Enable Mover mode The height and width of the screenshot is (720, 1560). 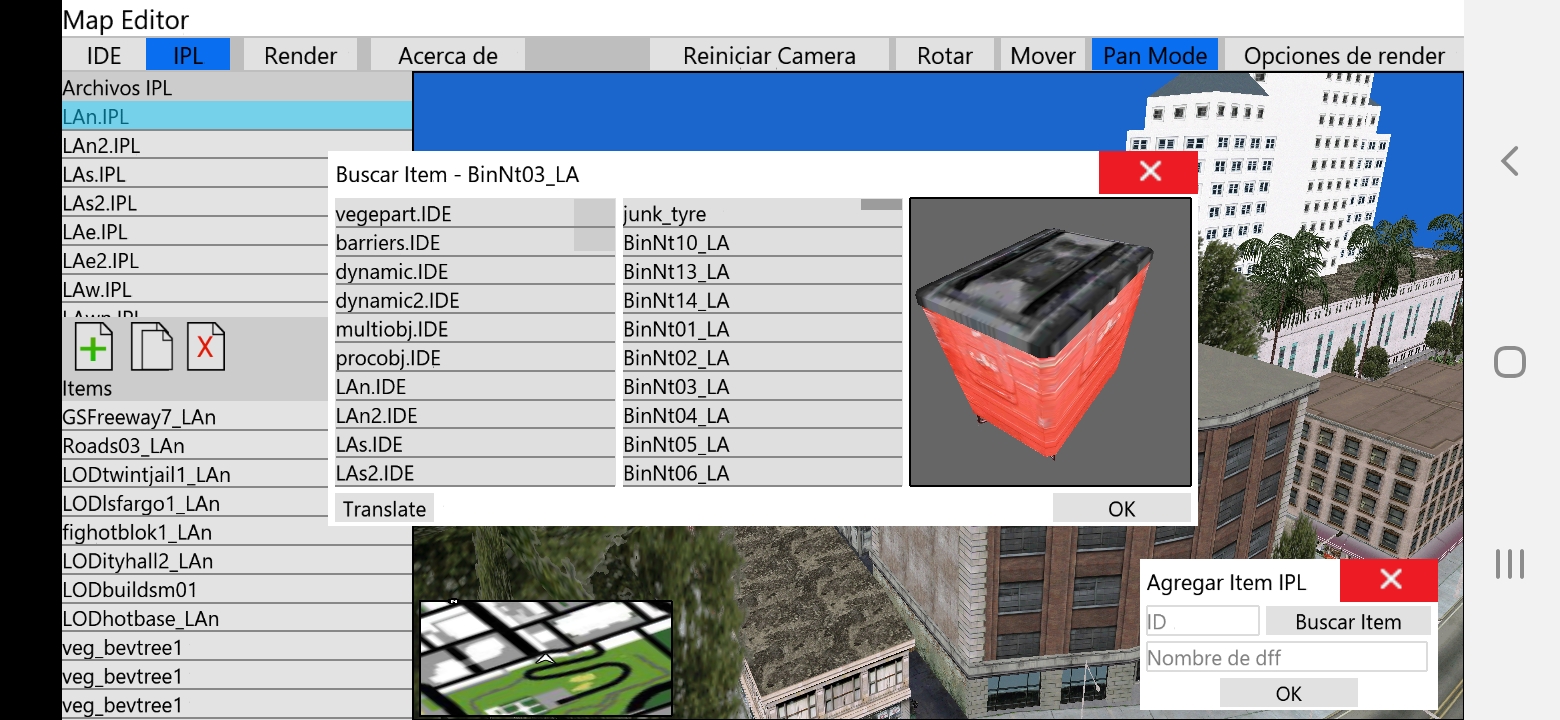pos(1043,55)
